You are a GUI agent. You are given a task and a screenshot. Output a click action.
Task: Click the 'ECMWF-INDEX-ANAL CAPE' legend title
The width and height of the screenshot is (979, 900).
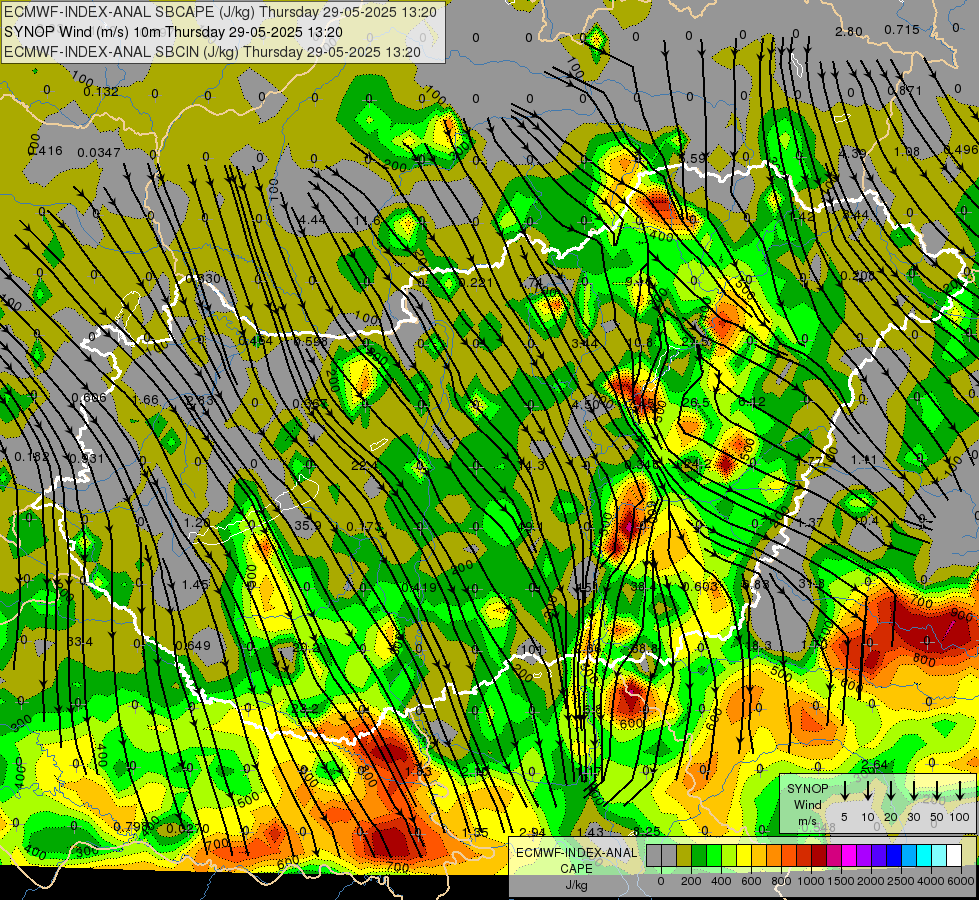coord(576,860)
